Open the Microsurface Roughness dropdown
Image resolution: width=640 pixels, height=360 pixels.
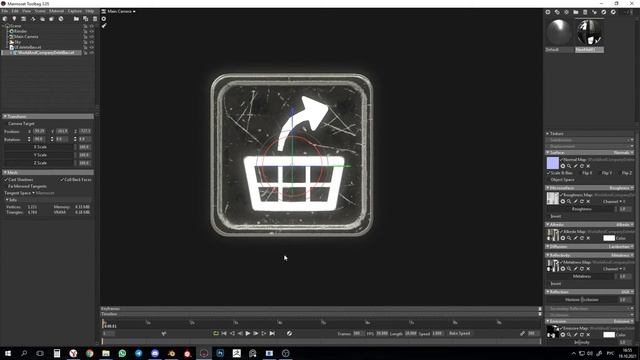click(x=621, y=188)
